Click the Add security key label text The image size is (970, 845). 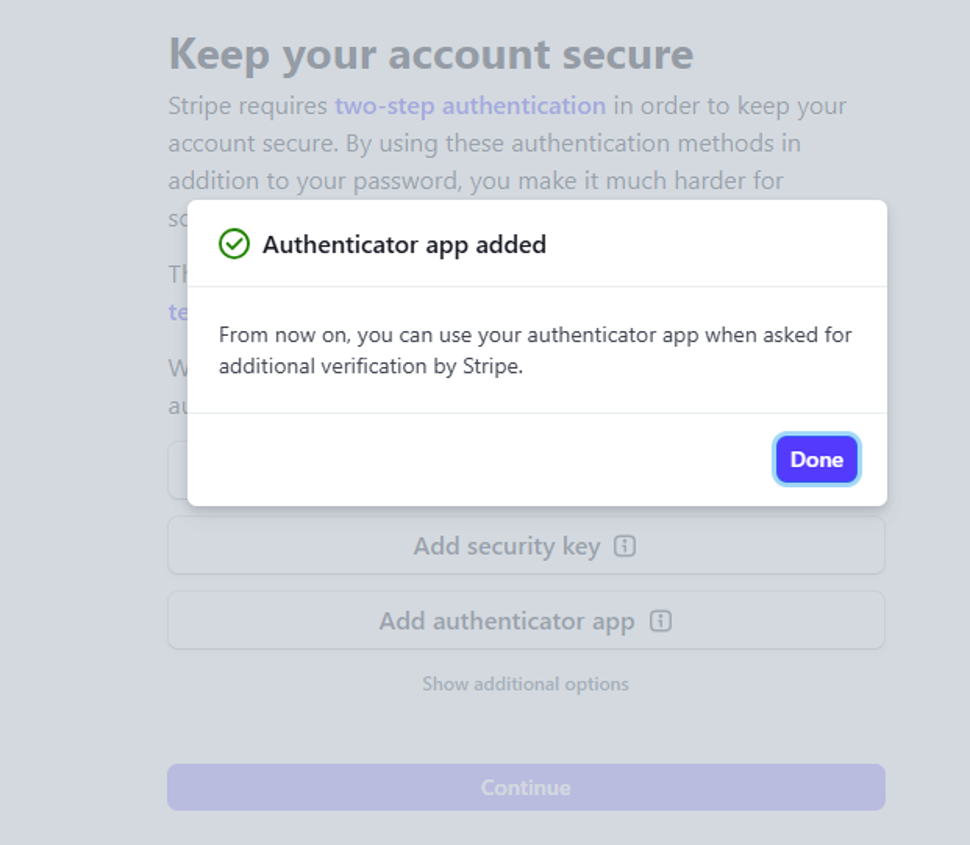(x=507, y=546)
